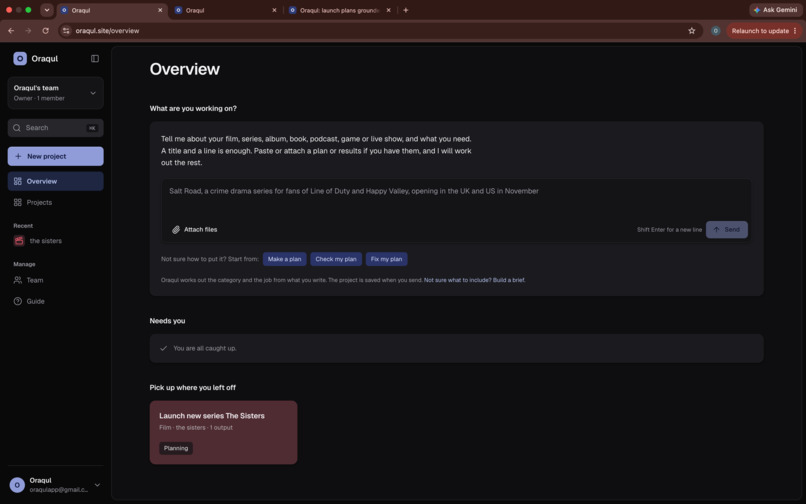Bookmark this page with the star icon
The height and width of the screenshot is (504, 806).
pyautogui.click(x=691, y=31)
